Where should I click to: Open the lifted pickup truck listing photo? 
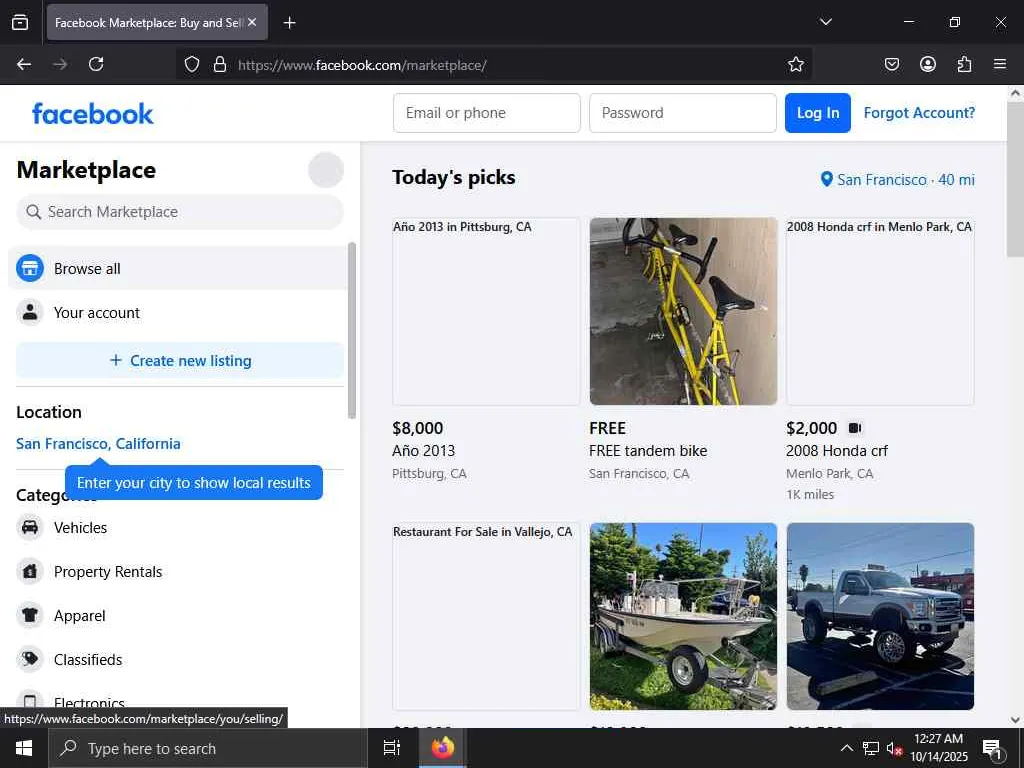tap(880, 616)
